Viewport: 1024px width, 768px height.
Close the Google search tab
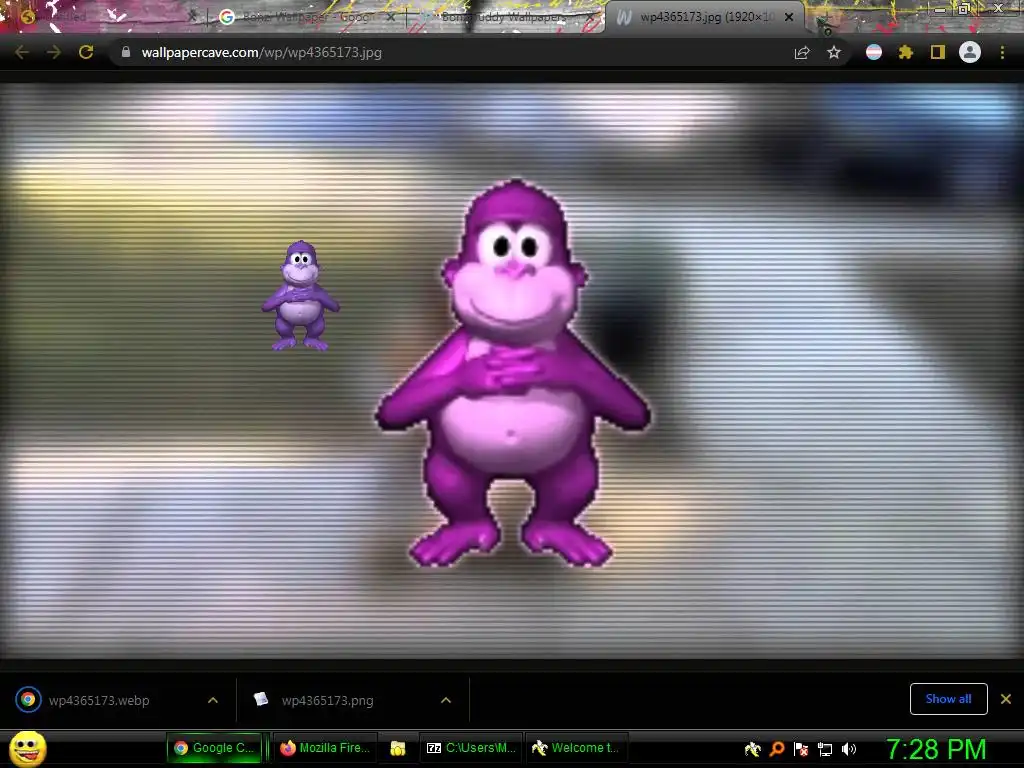[391, 18]
